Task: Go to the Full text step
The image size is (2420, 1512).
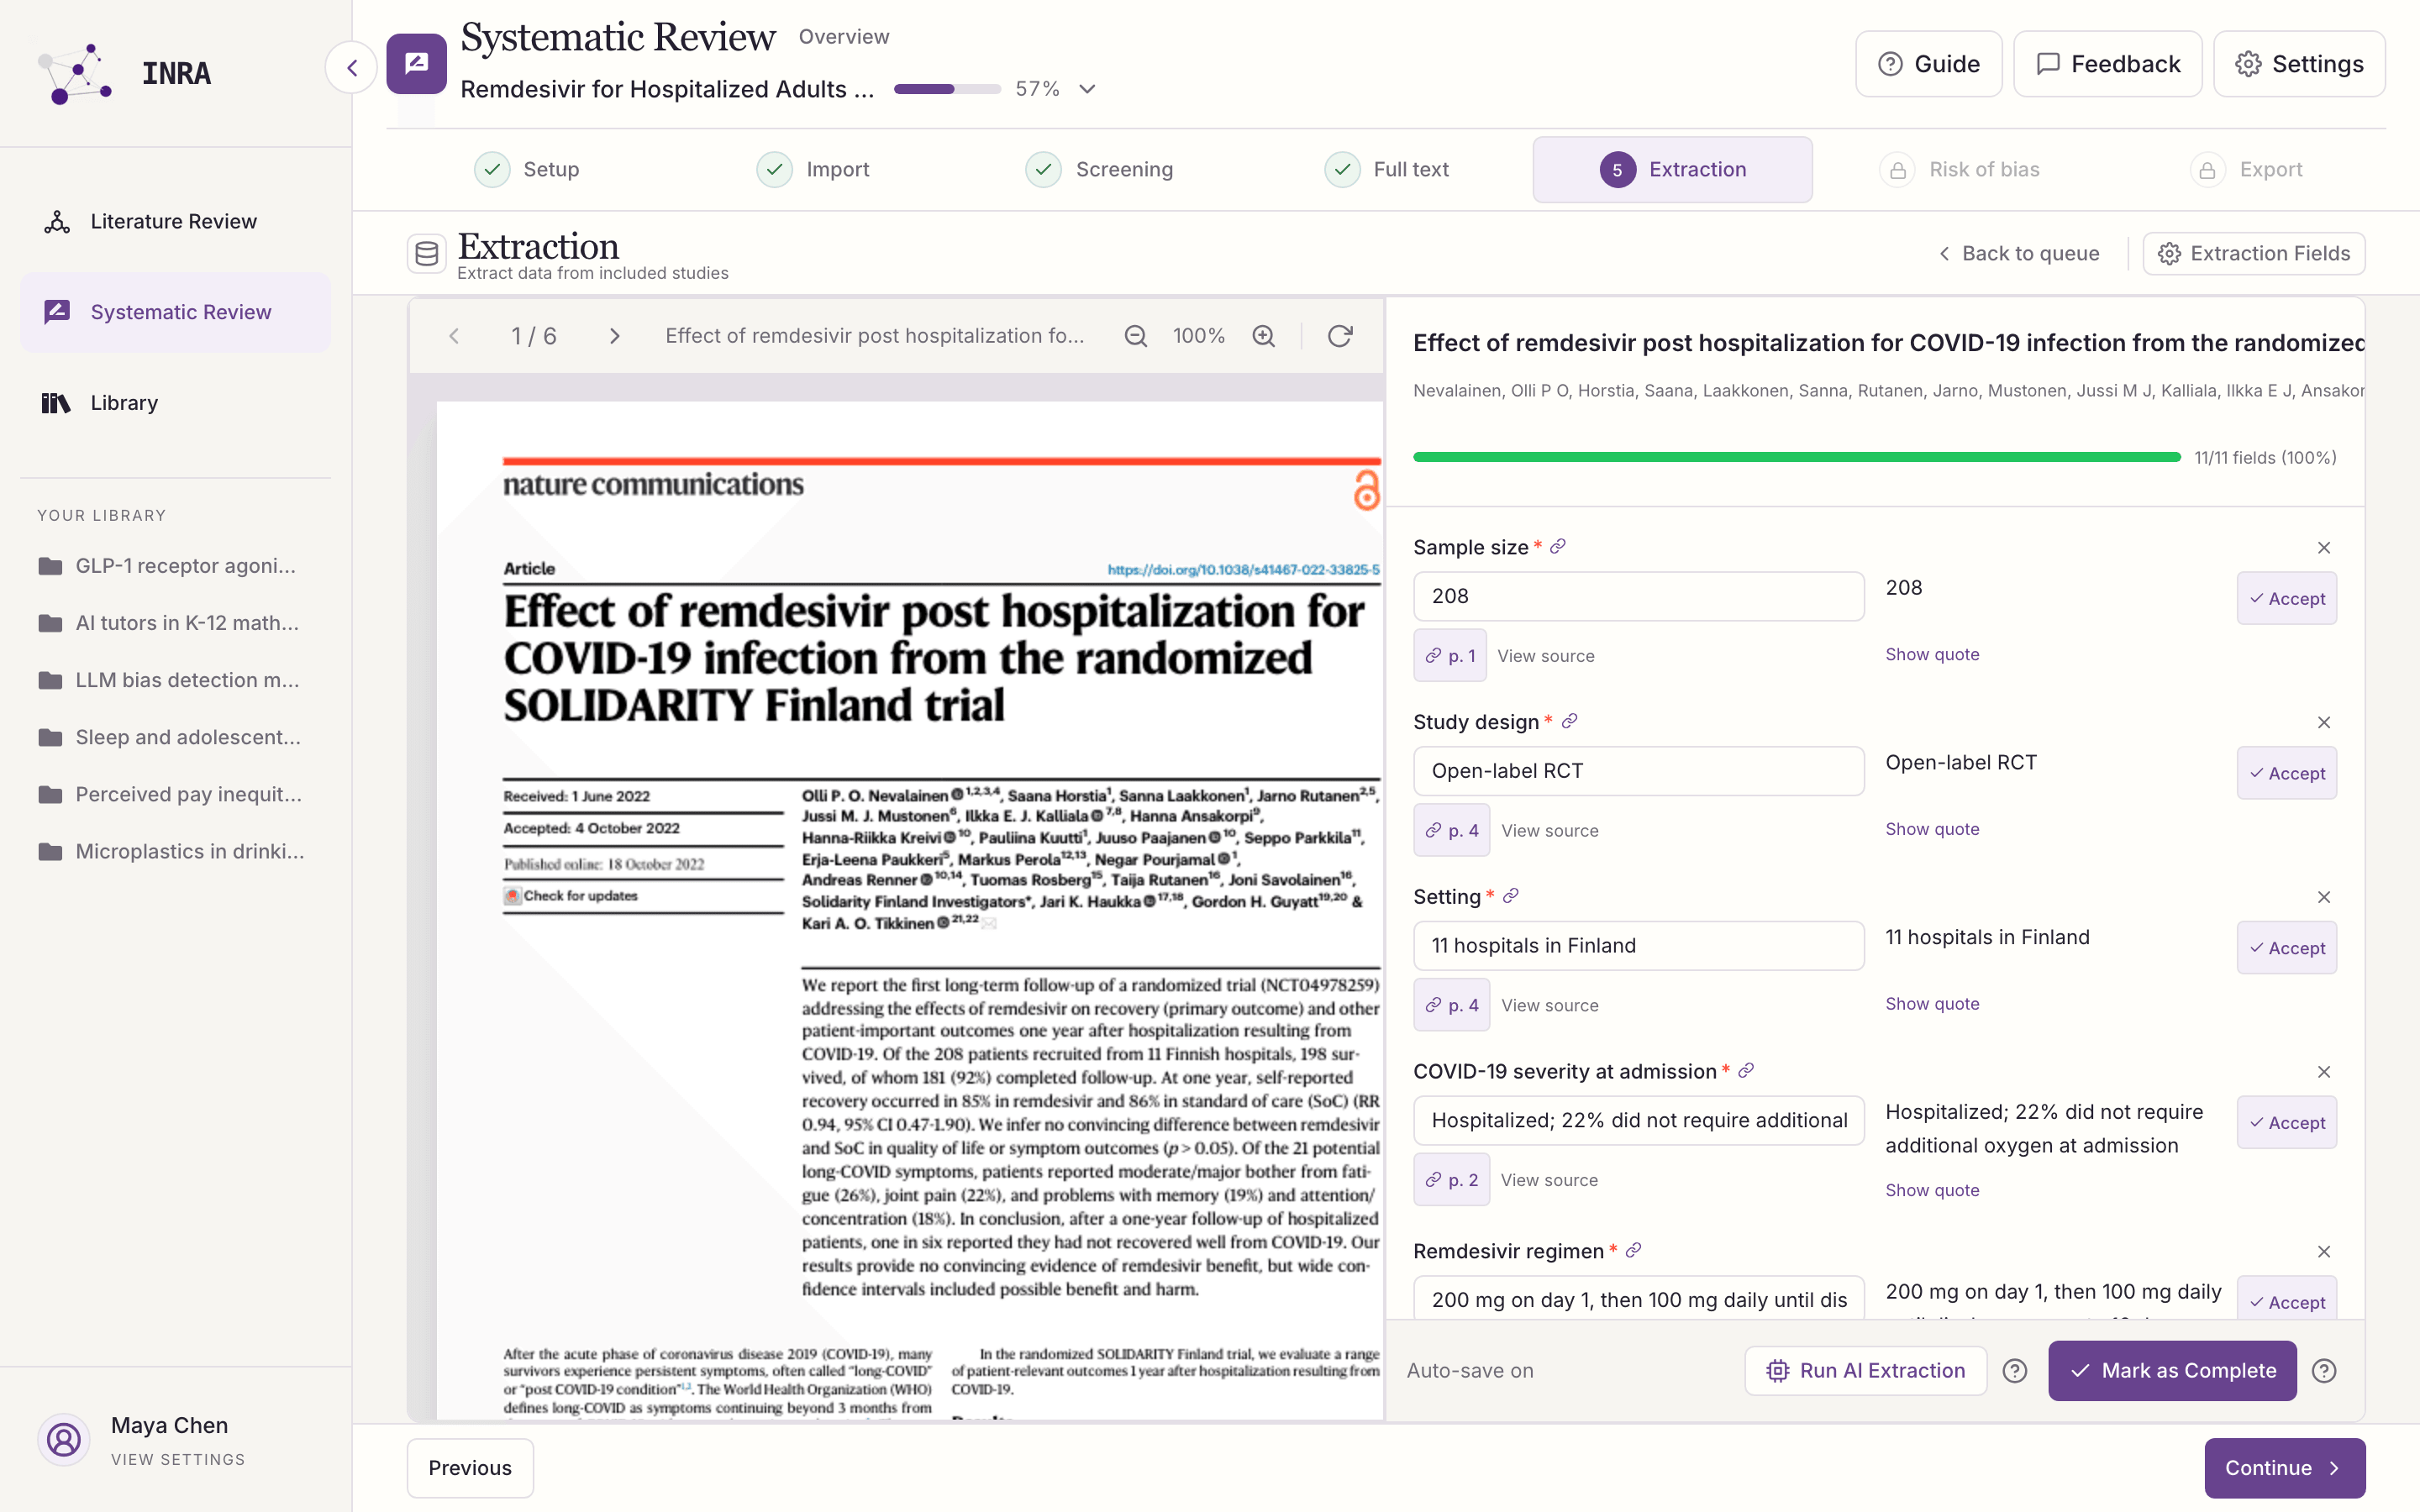Action: (x=1386, y=169)
